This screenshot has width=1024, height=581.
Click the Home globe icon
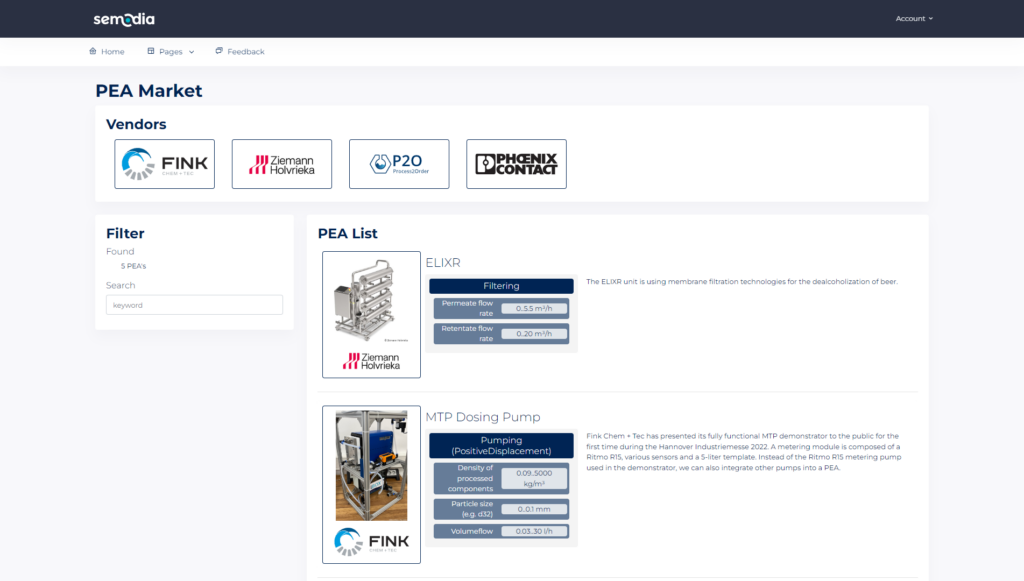93,51
